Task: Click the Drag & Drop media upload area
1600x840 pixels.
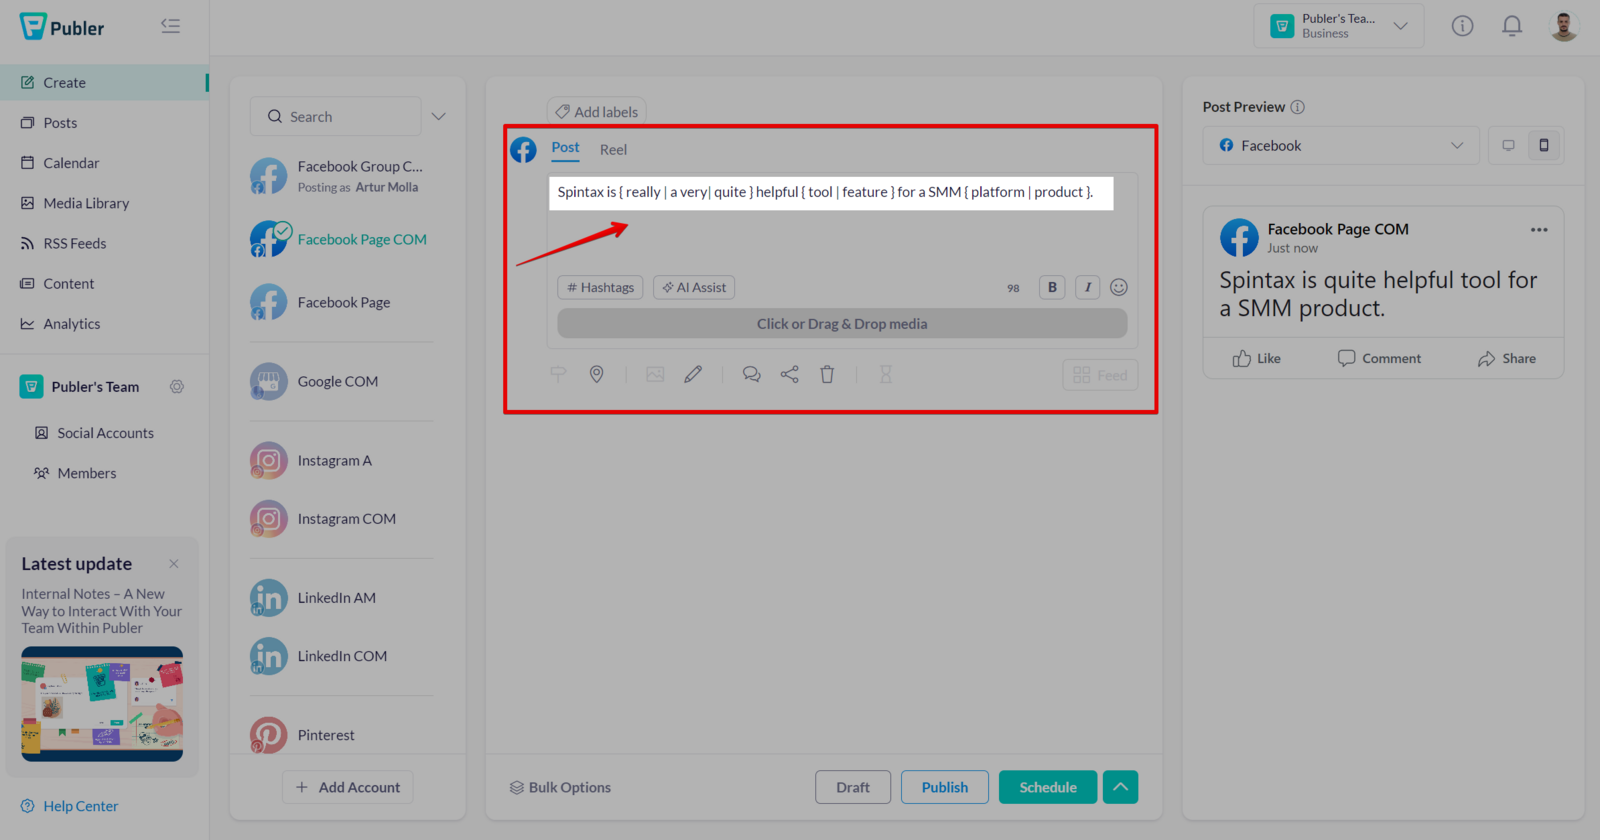Action: coord(842,323)
